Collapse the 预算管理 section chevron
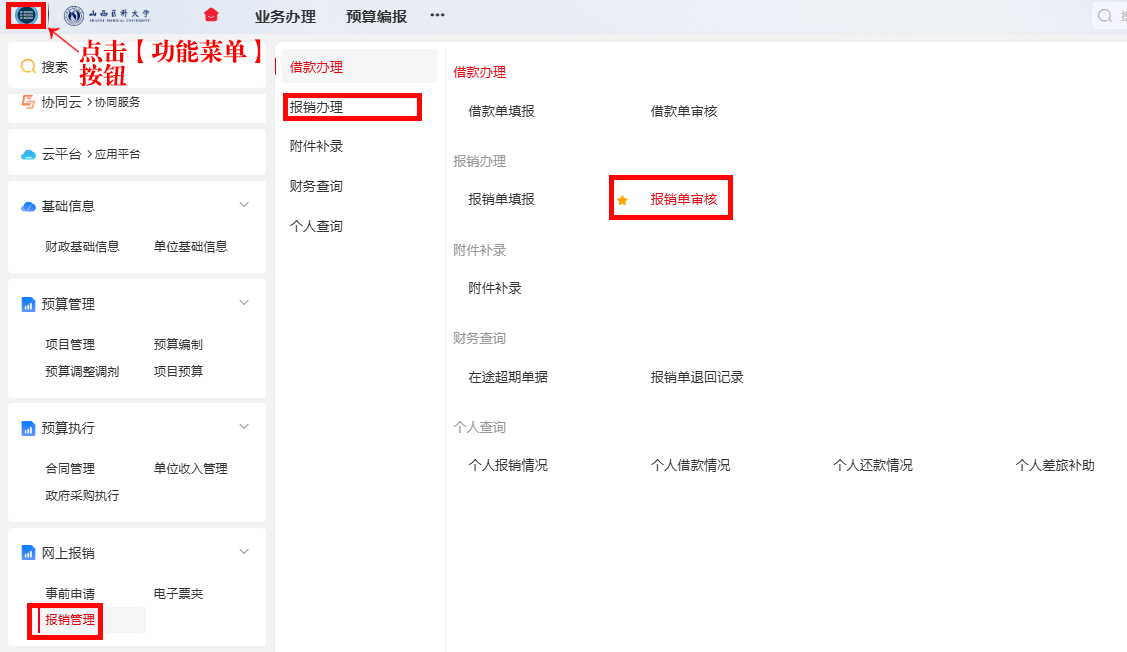1127x652 pixels. [x=243, y=303]
